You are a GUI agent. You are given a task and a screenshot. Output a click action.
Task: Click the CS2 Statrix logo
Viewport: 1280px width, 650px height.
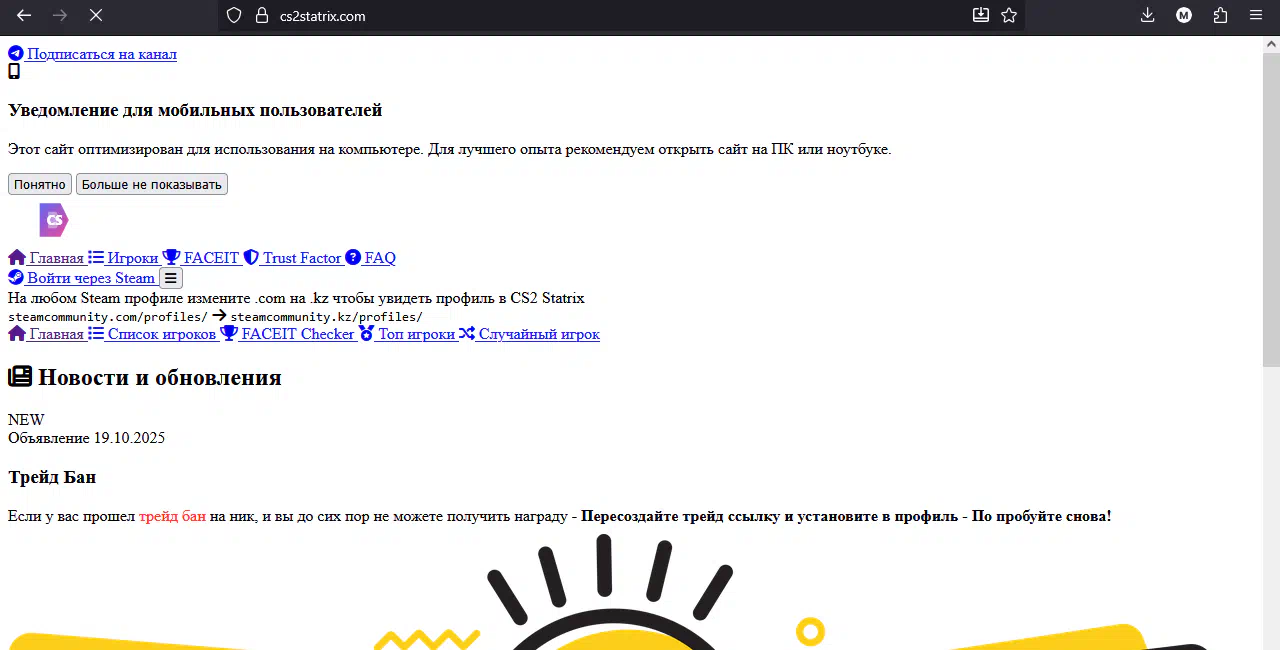point(54,220)
